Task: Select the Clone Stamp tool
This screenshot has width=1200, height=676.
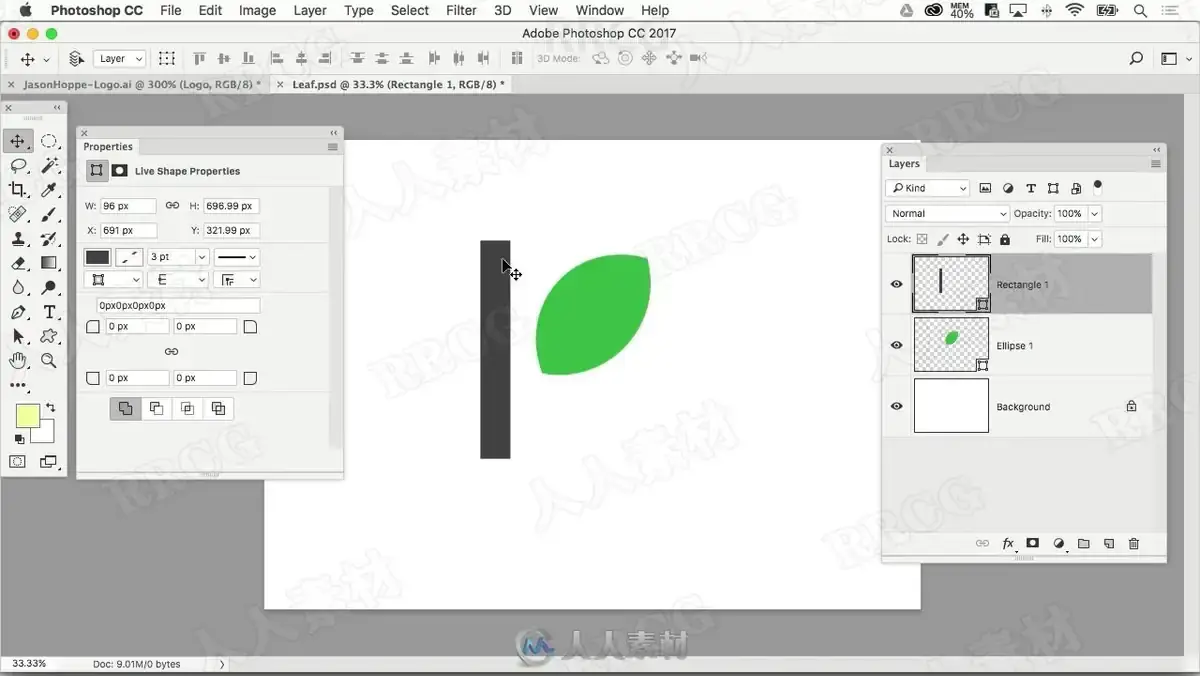Action: pos(18,238)
